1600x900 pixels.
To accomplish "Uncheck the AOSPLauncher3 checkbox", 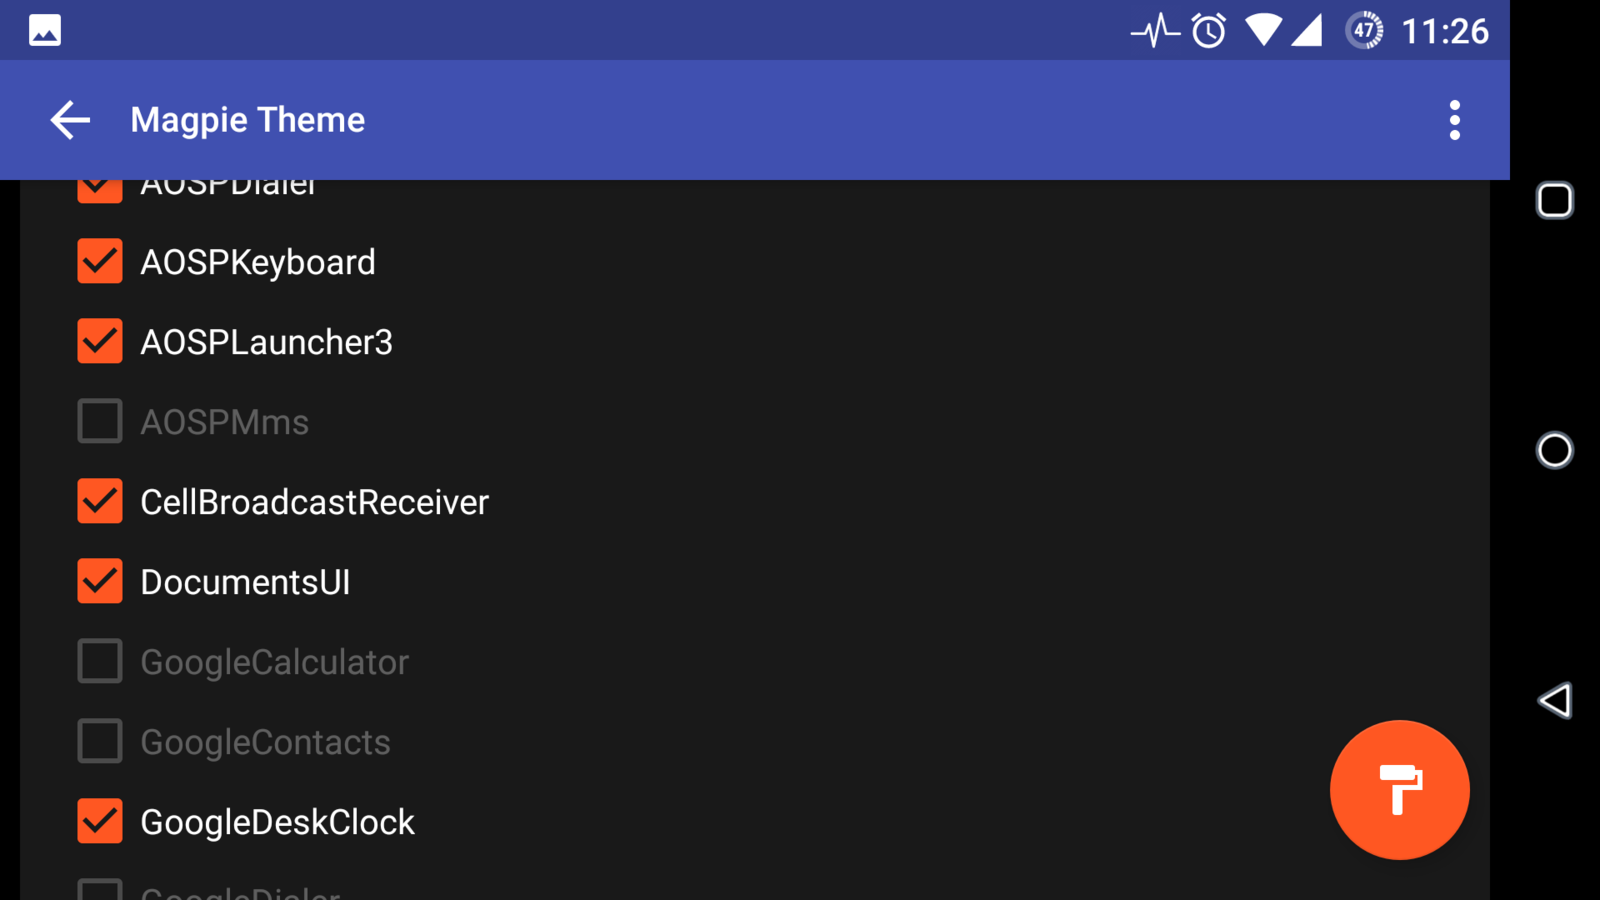I will pos(100,342).
